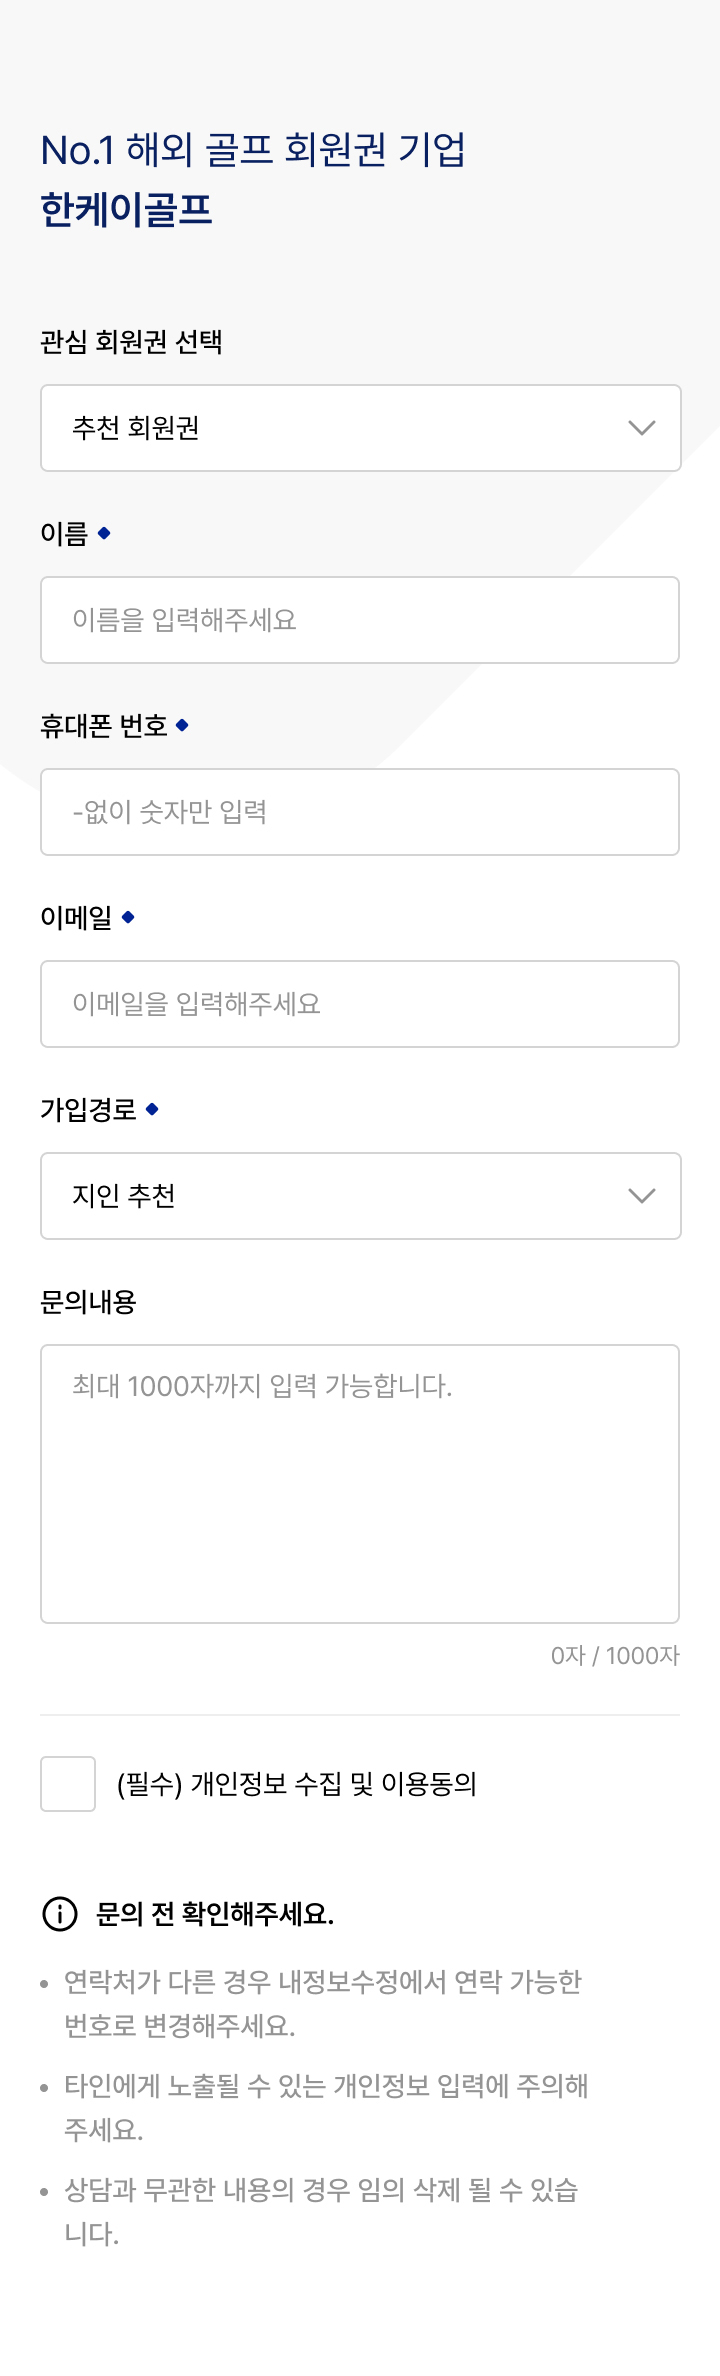
Task: Check the 개인정보 수집 및 이용동의 checkbox
Action: point(68,1784)
